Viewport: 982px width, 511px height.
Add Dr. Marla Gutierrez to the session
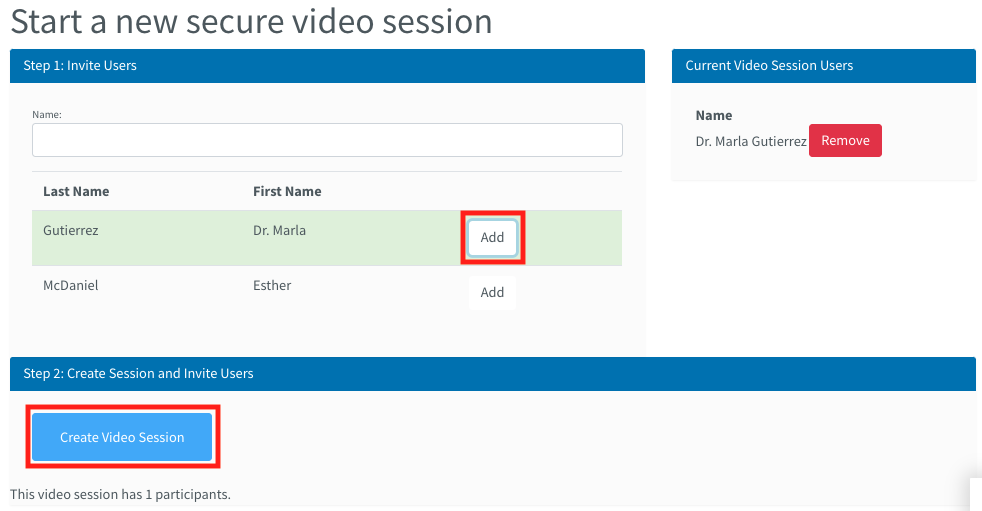492,237
